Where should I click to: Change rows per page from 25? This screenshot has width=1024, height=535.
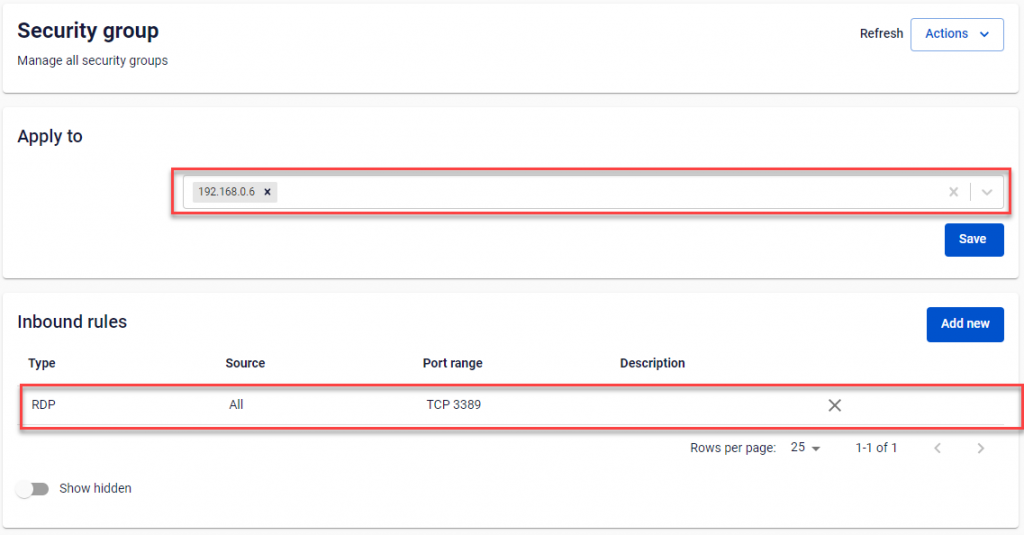point(805,448)
